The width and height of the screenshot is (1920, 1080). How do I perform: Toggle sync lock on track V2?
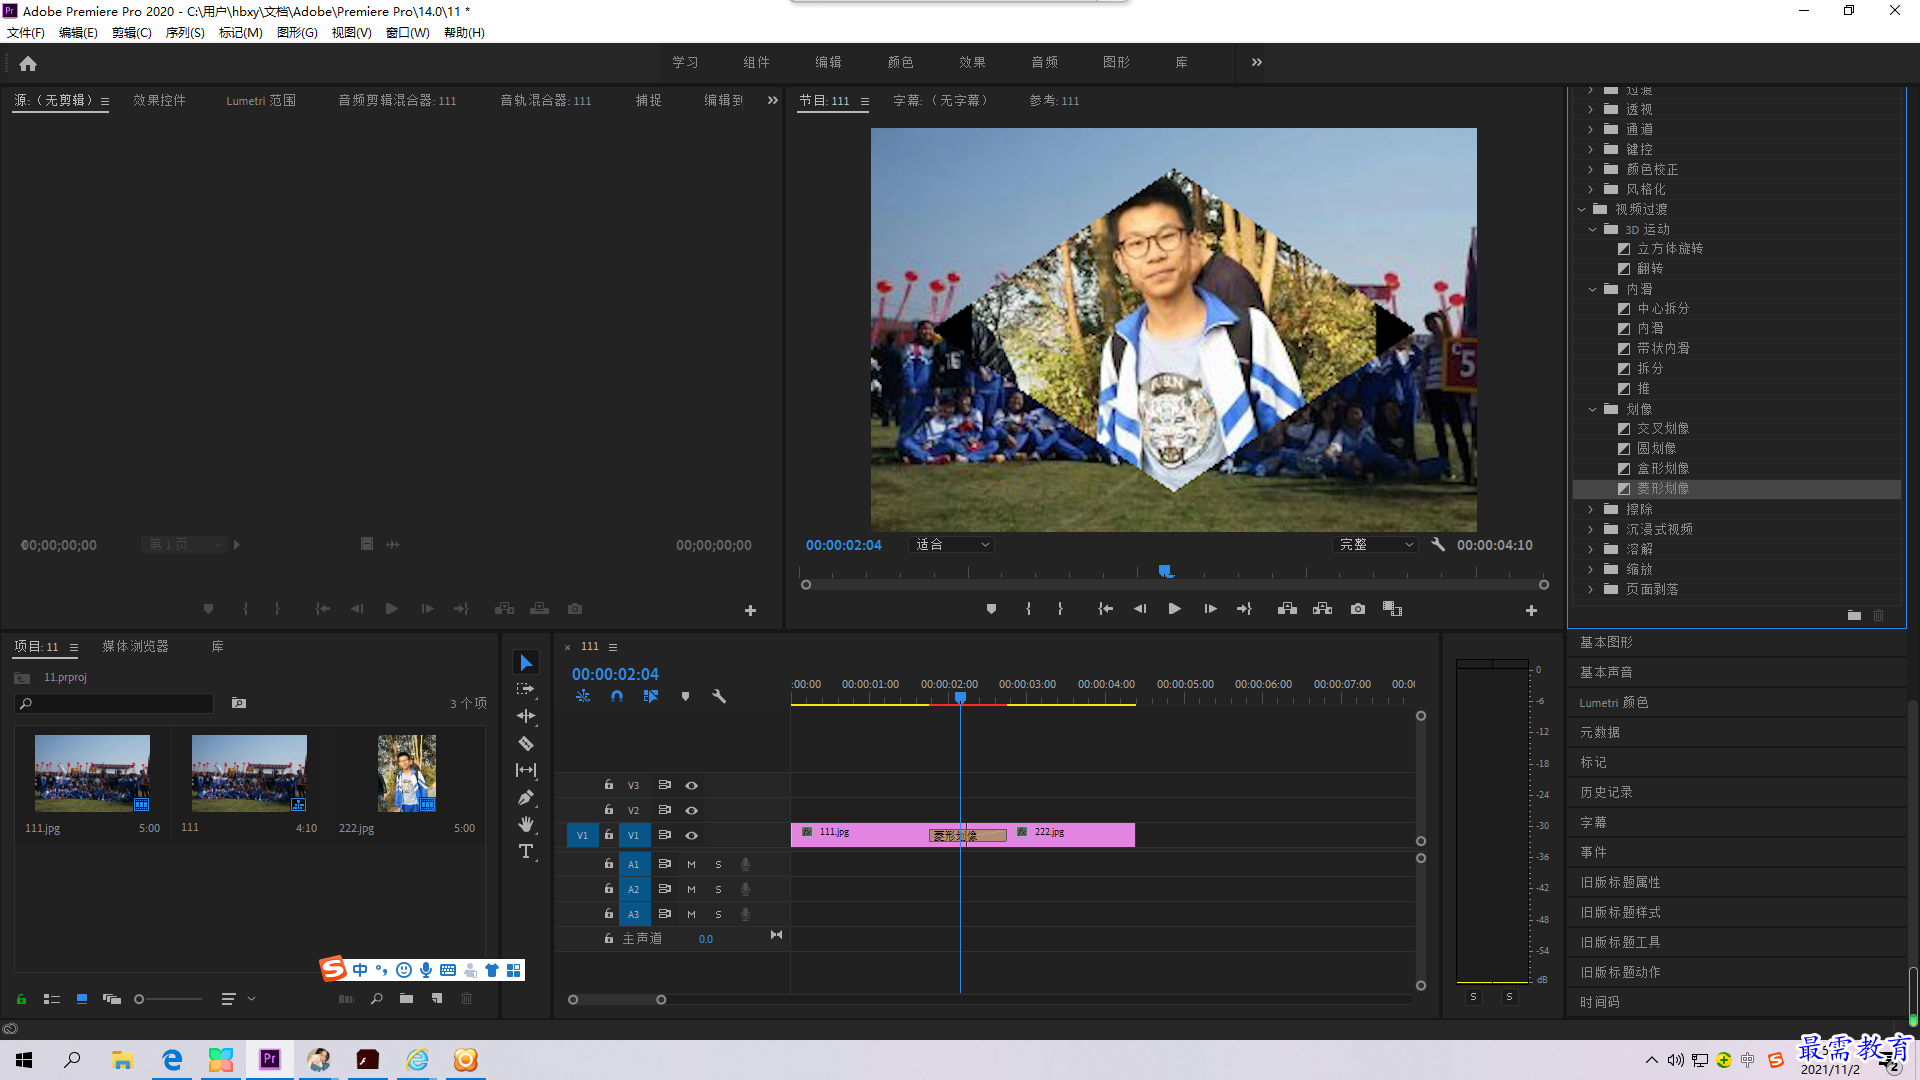pyautogui.click(x=664, y=810)
